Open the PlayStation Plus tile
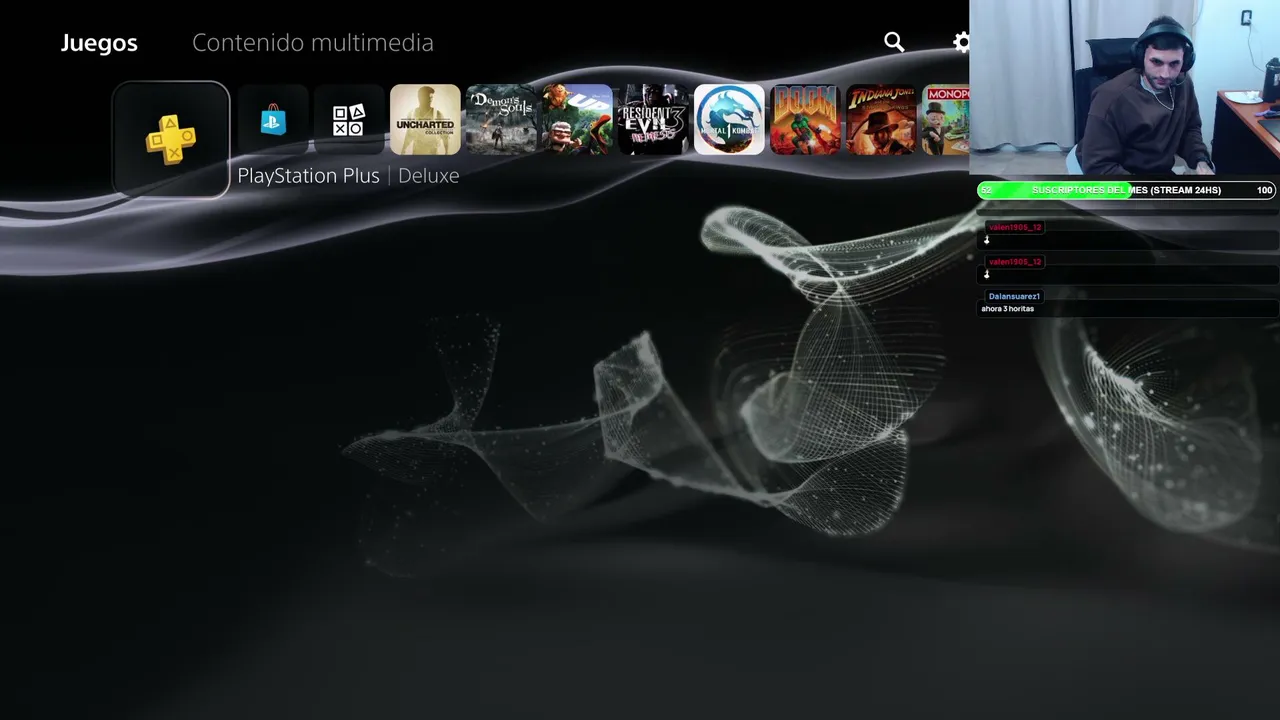Screen dimensions: 1280x720 pos(171,139)
